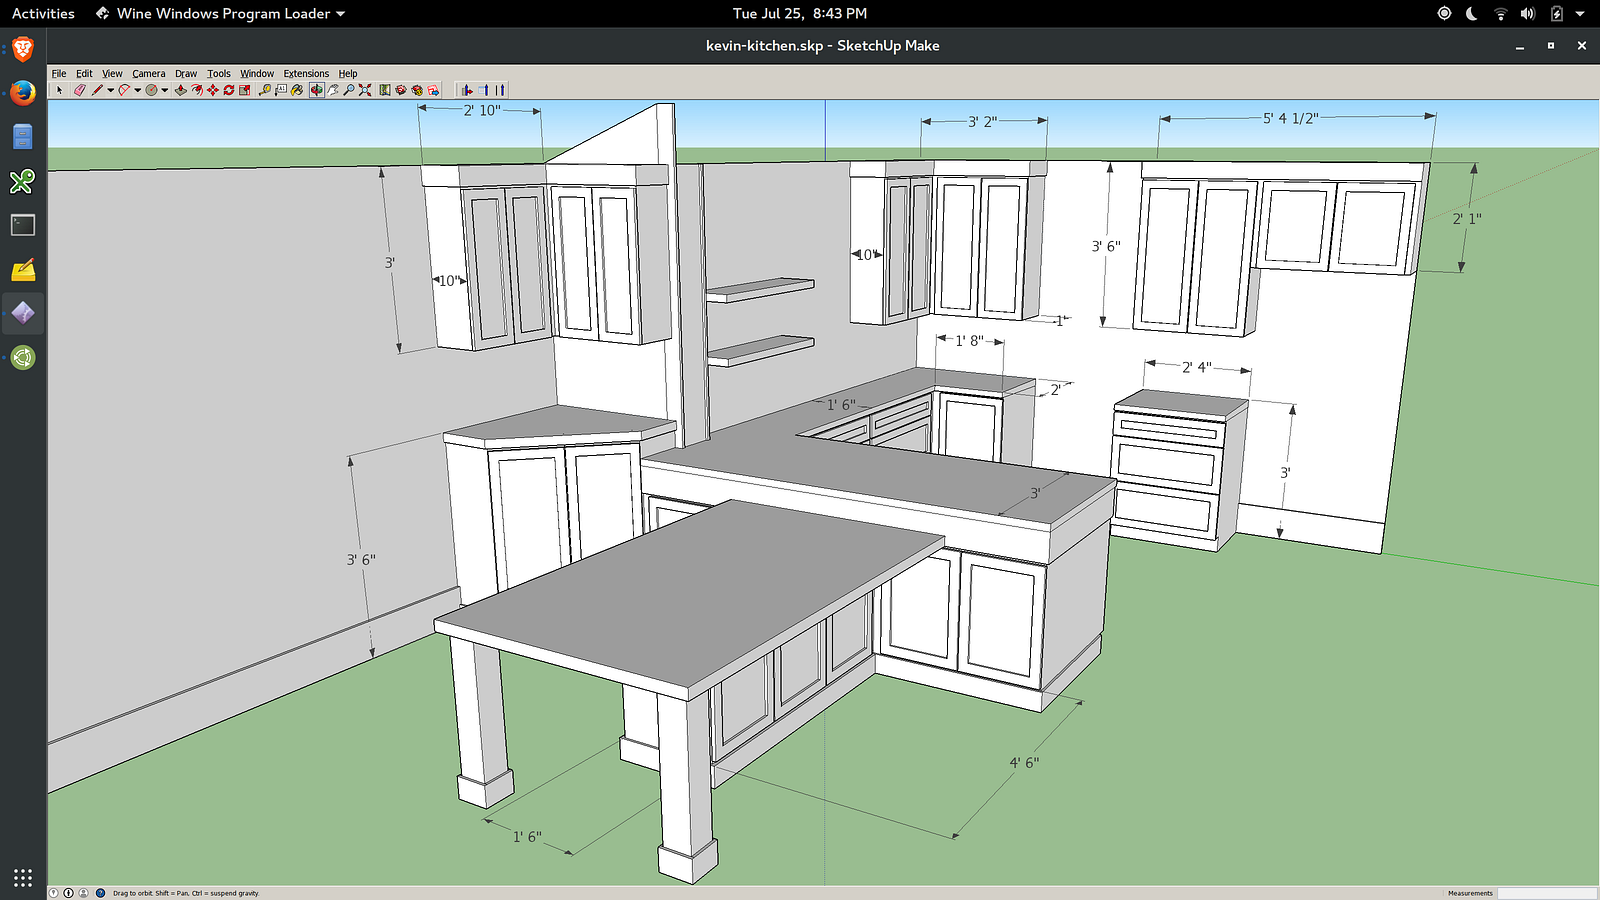The image size is (1600, 900).
Task: Open Wine Windows Program Loader app menu
Action: pos(222,14)
